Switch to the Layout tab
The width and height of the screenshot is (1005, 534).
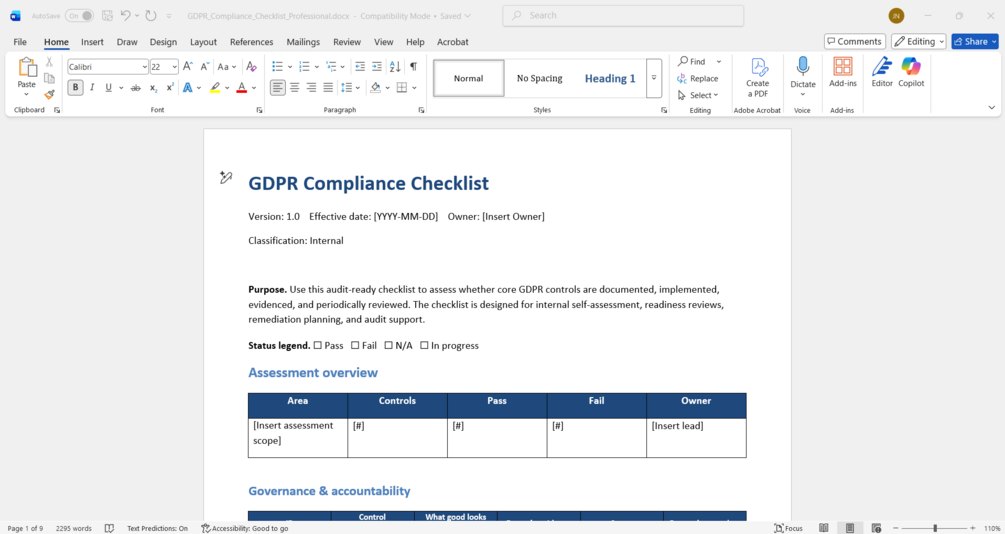[x=203, y=42]
